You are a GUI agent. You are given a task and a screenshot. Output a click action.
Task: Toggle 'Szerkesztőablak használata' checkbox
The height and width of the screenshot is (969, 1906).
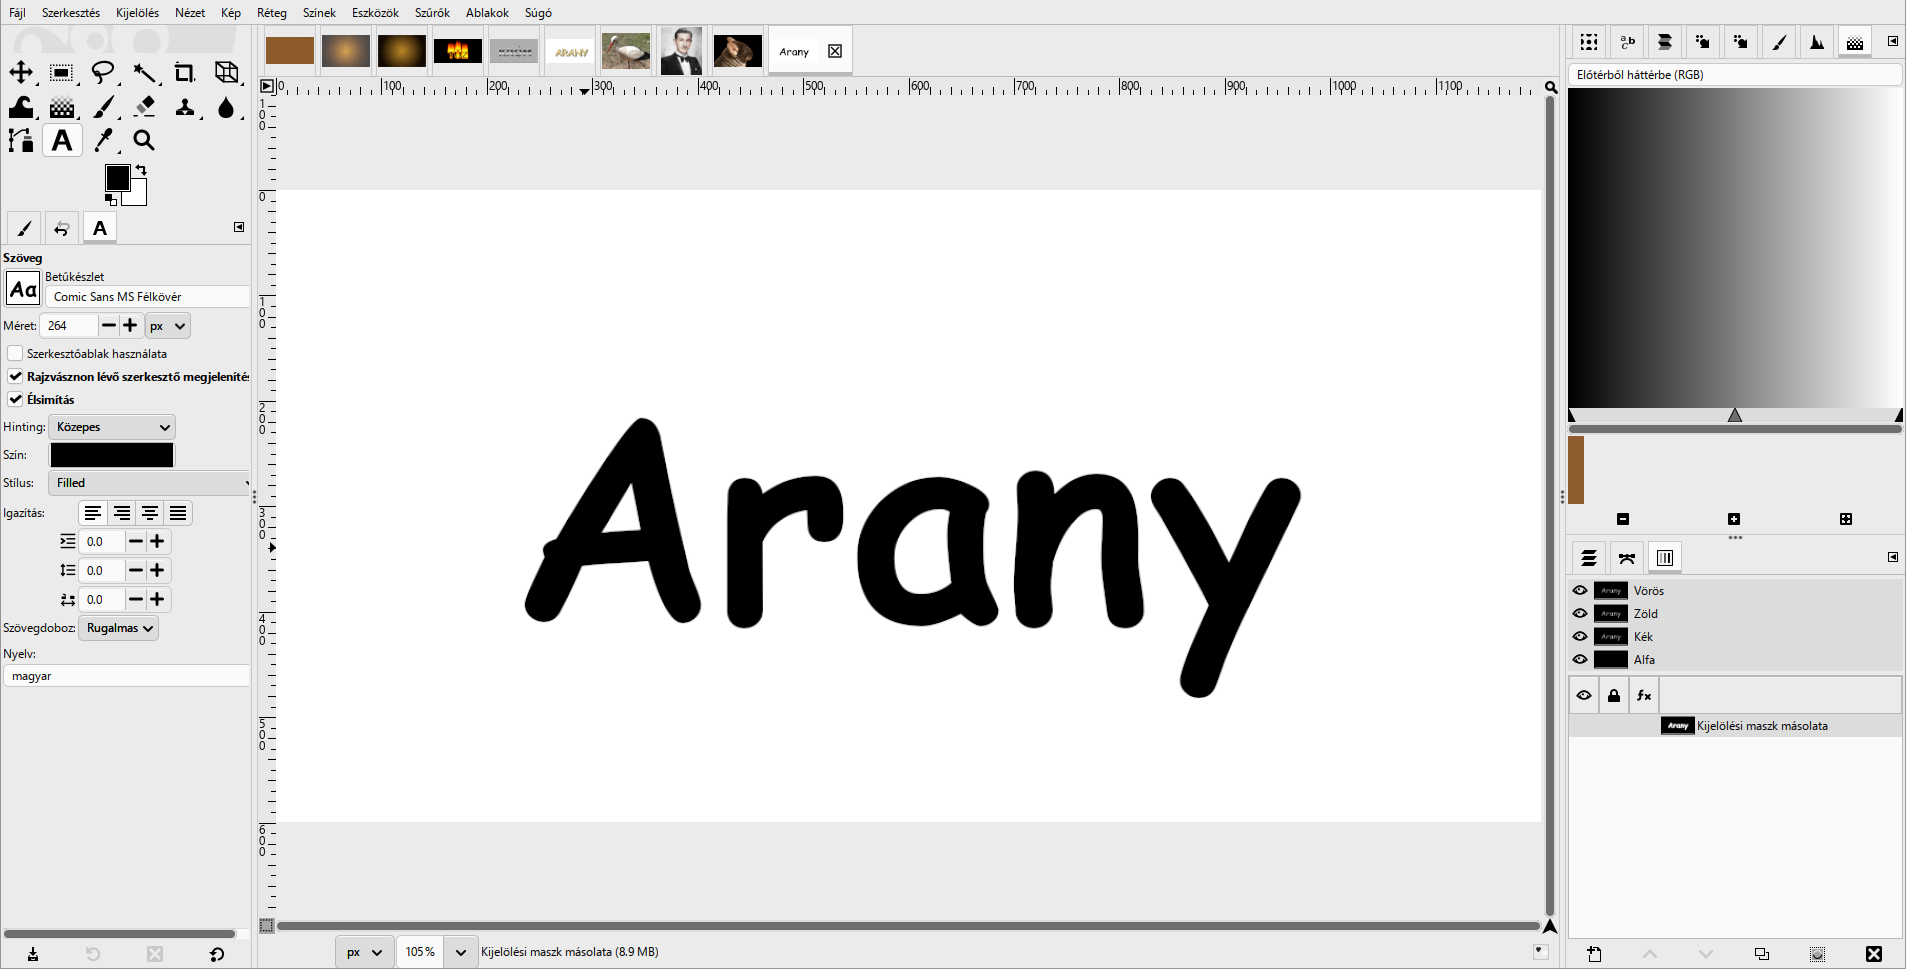(x=15, y=353)
